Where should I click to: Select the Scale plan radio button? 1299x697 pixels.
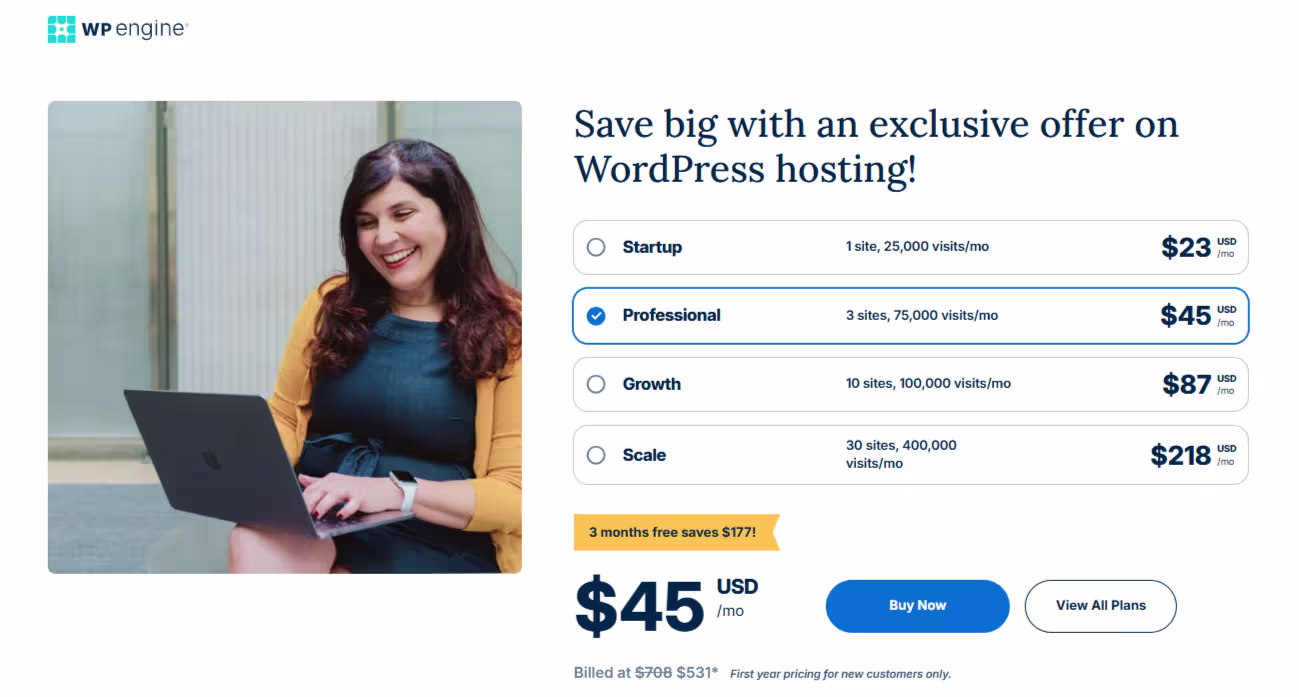(x=596, y=455)
